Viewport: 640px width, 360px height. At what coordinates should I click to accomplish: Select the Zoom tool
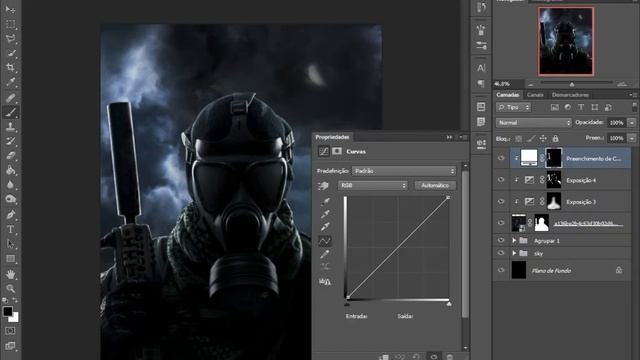(x=10, y=289)
